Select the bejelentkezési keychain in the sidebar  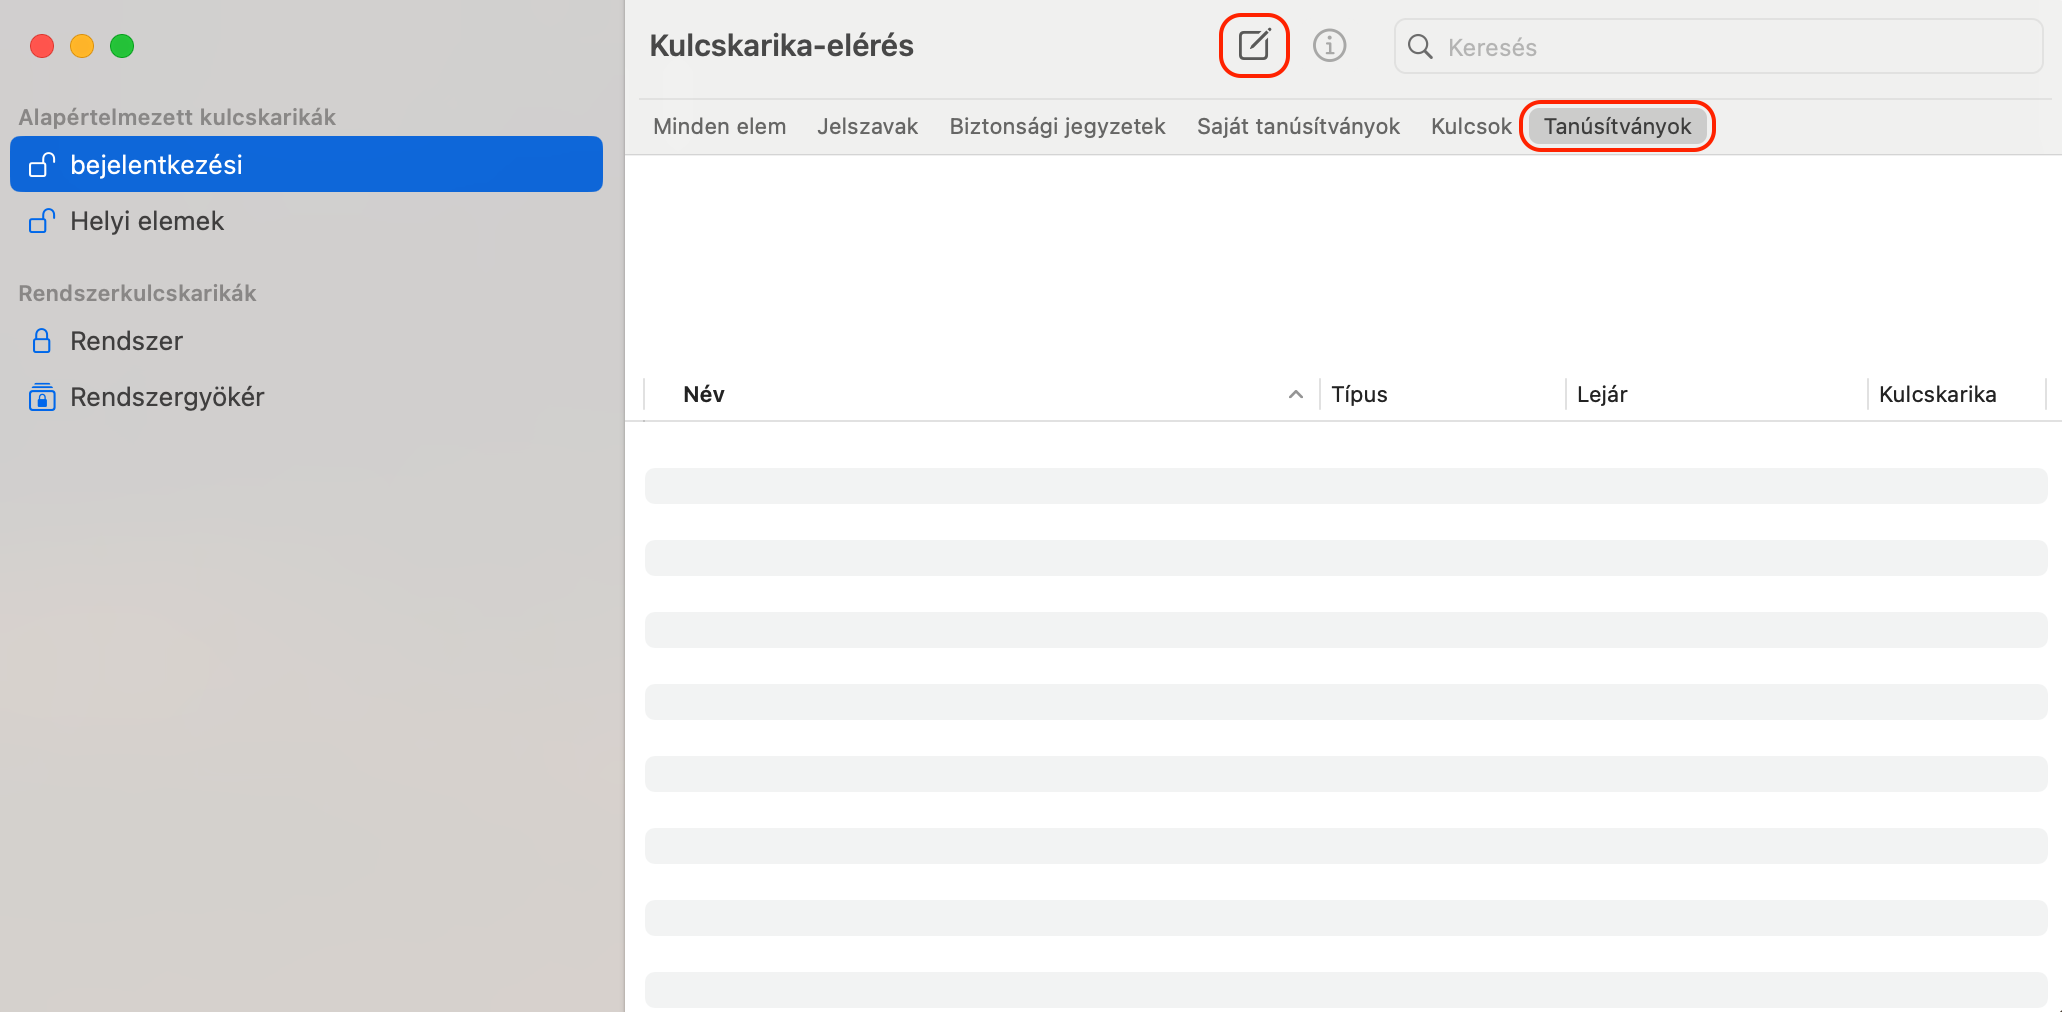156,164
